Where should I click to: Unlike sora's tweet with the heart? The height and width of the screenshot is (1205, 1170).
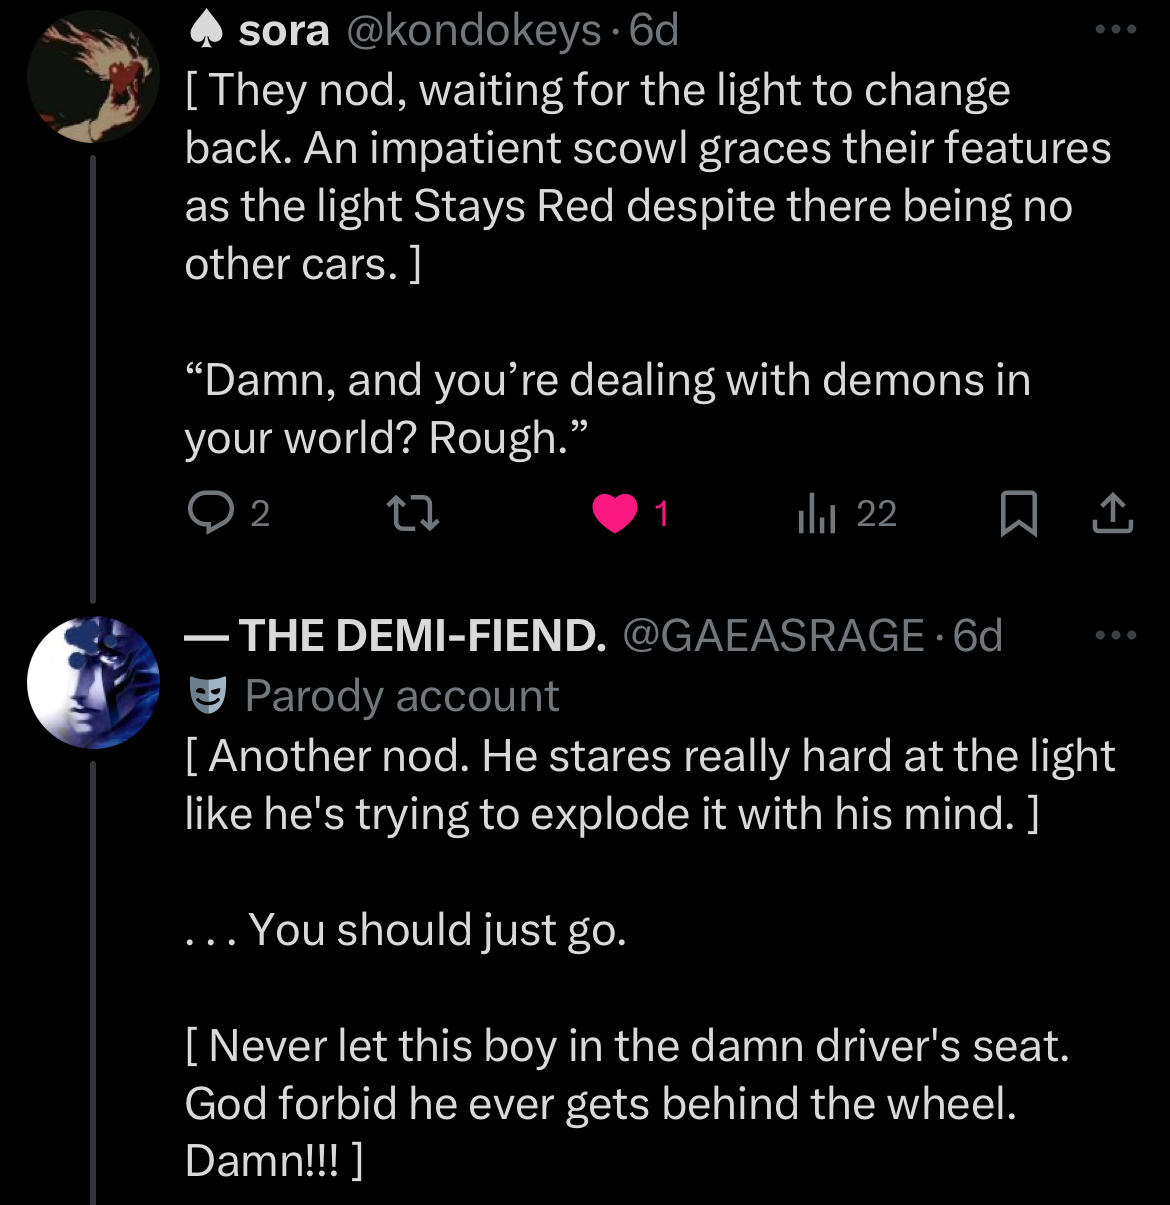(615, 514)
